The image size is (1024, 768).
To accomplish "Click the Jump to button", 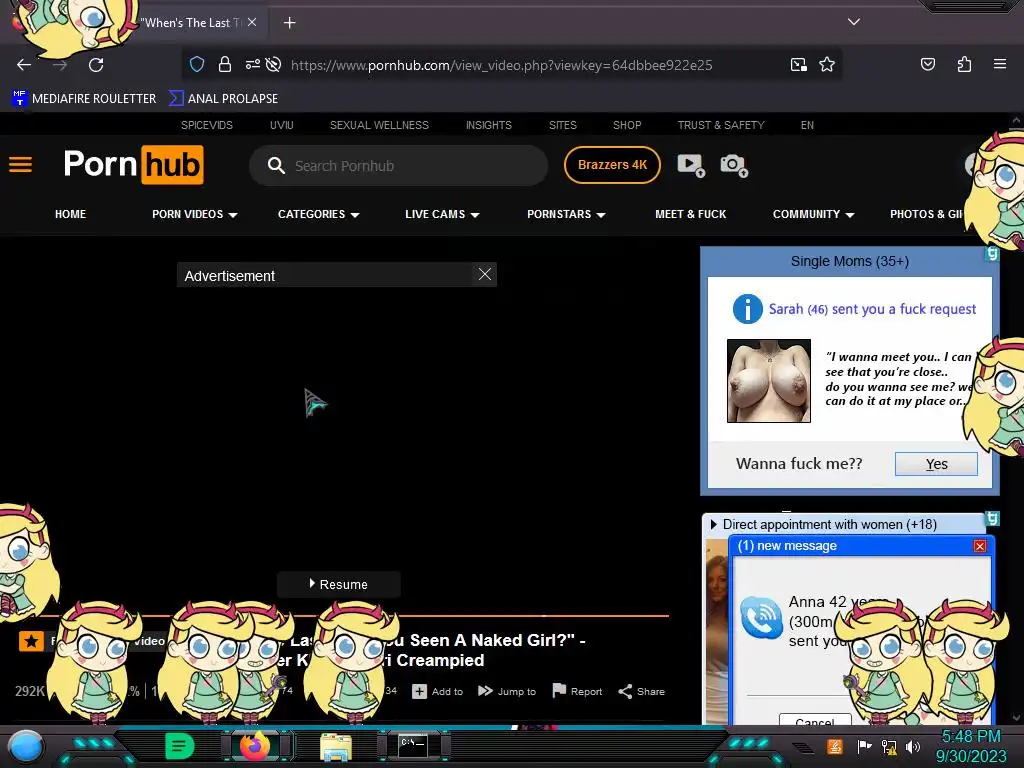I will 506,691.
